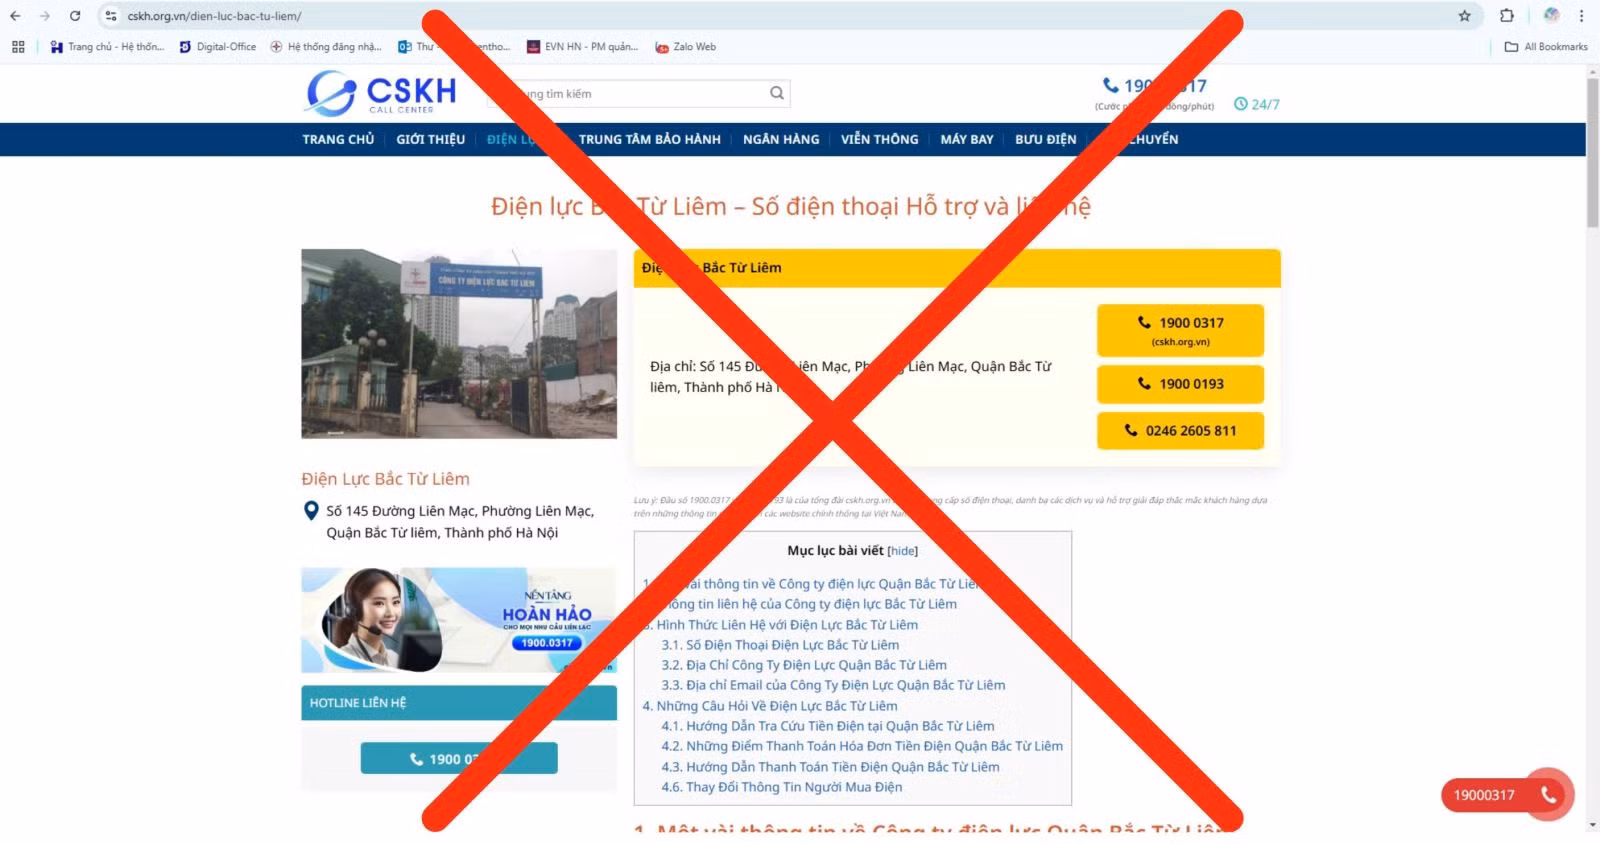Go forward in browser history
This screenshot has height=844, width=1600.
[44, 16]
